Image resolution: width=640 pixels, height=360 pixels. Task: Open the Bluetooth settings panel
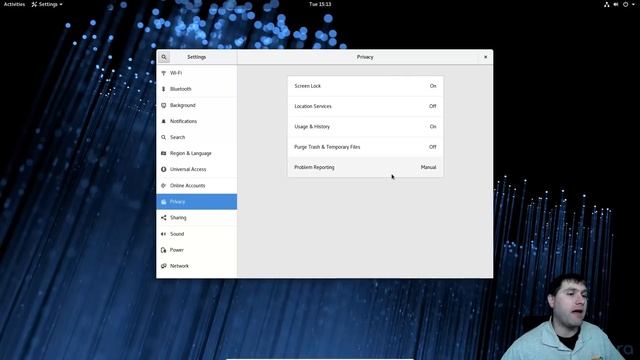coord(197,89)
